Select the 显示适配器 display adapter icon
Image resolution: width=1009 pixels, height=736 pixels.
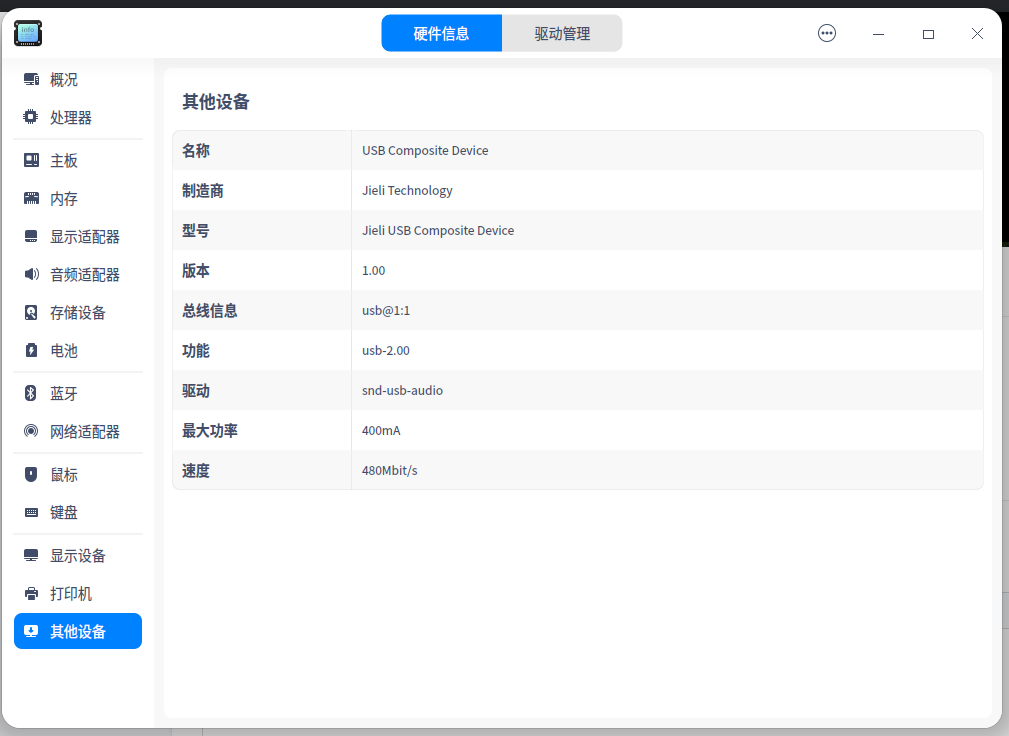31,236
